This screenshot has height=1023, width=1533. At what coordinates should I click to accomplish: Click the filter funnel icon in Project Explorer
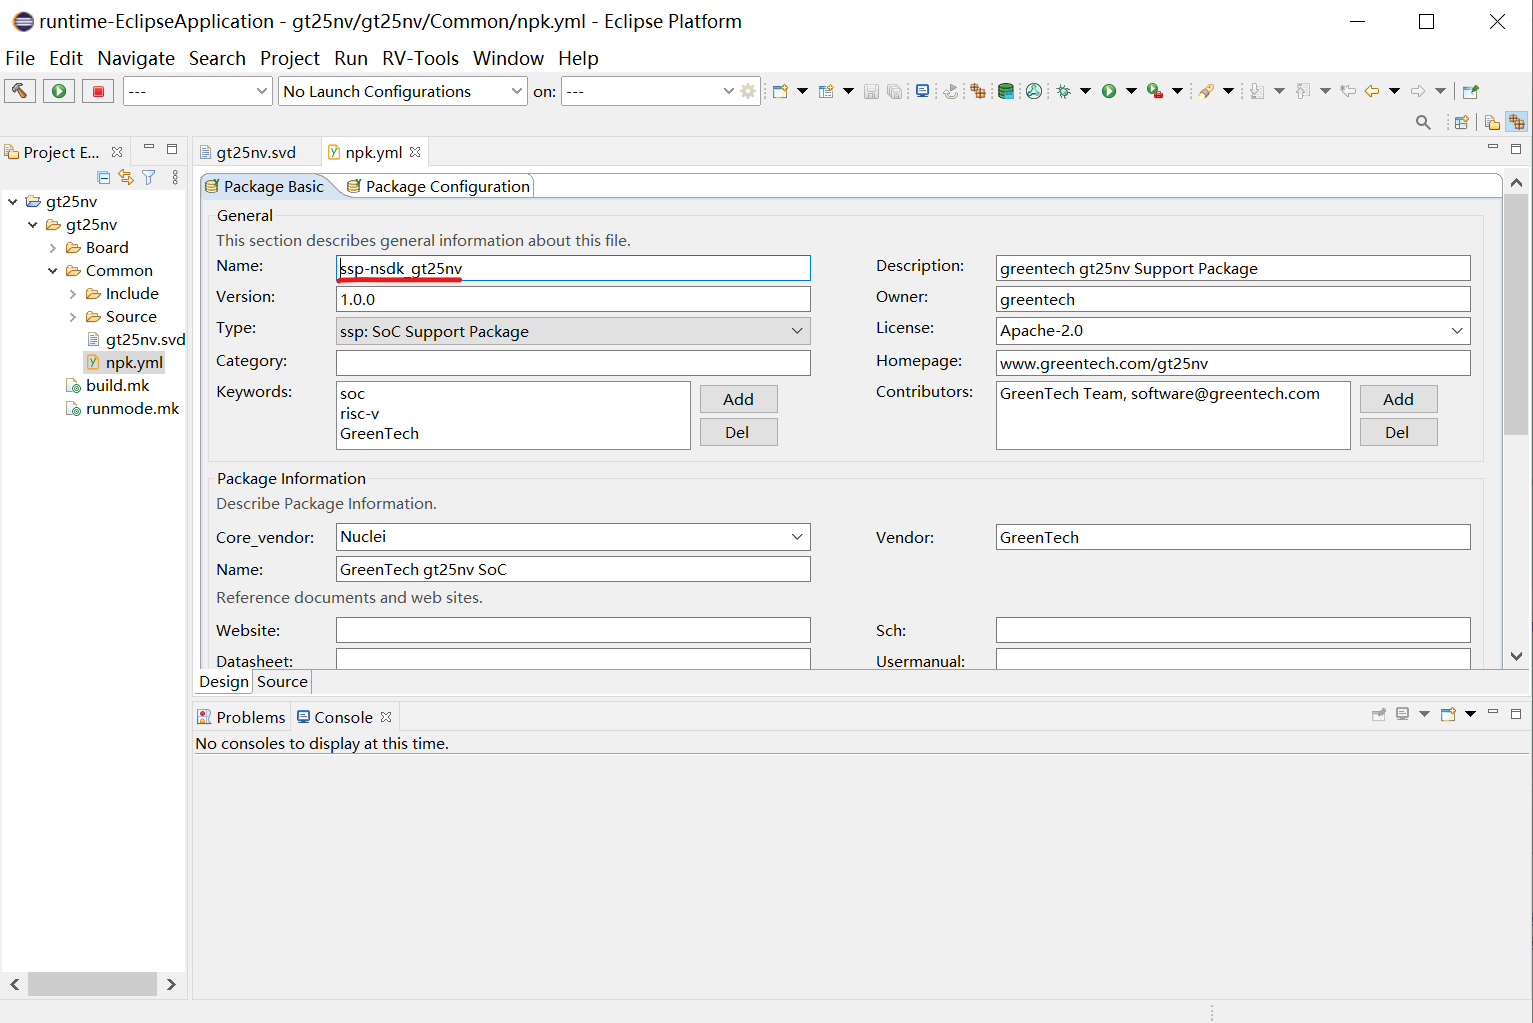[149, 177]
